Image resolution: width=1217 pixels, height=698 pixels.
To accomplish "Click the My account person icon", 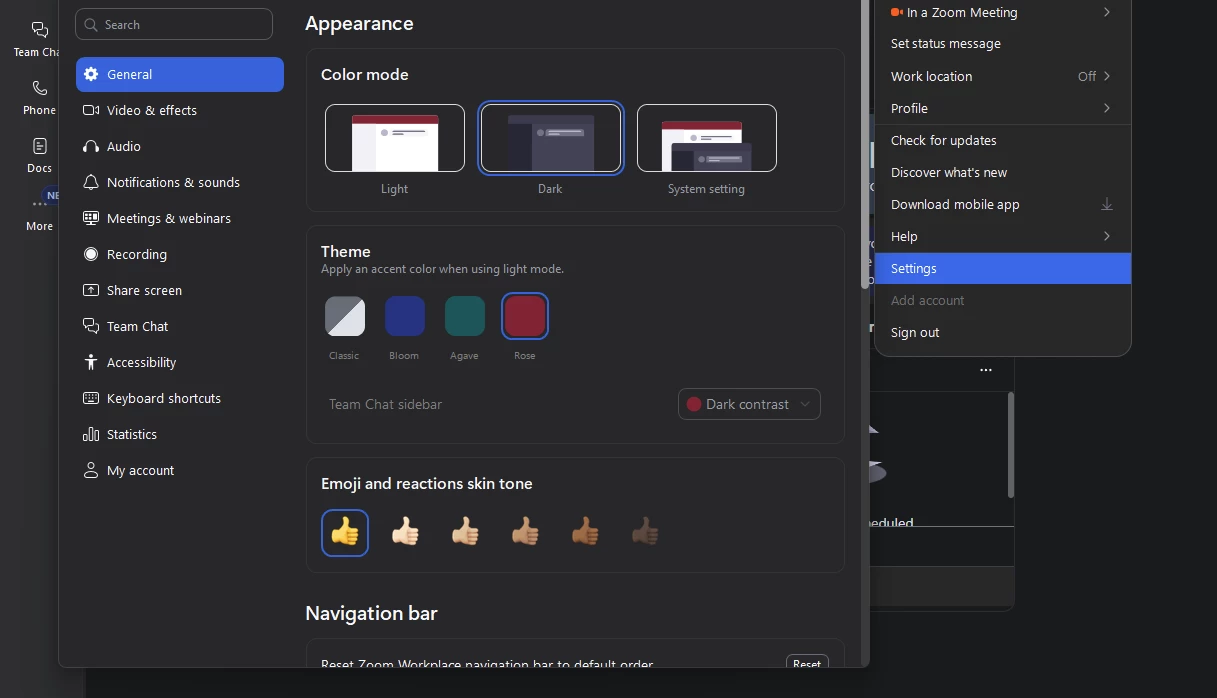I will (x=91, y=470).
